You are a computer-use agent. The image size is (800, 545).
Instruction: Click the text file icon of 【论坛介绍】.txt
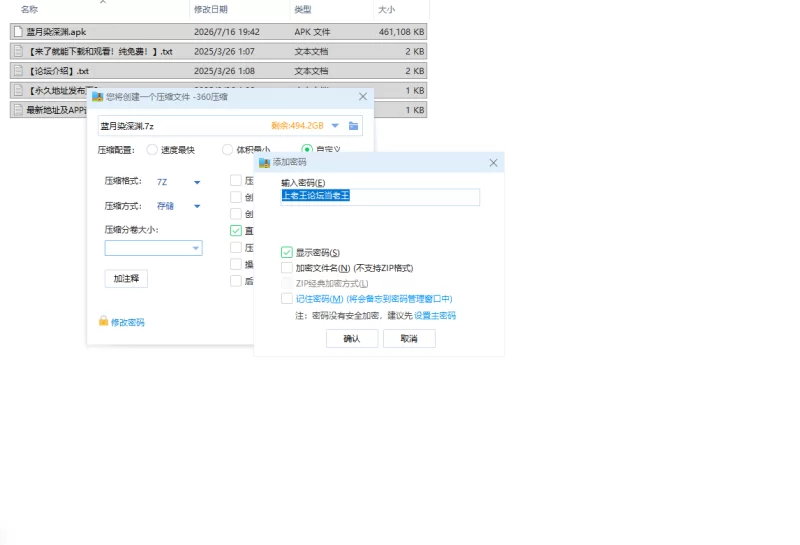point(18,71)
